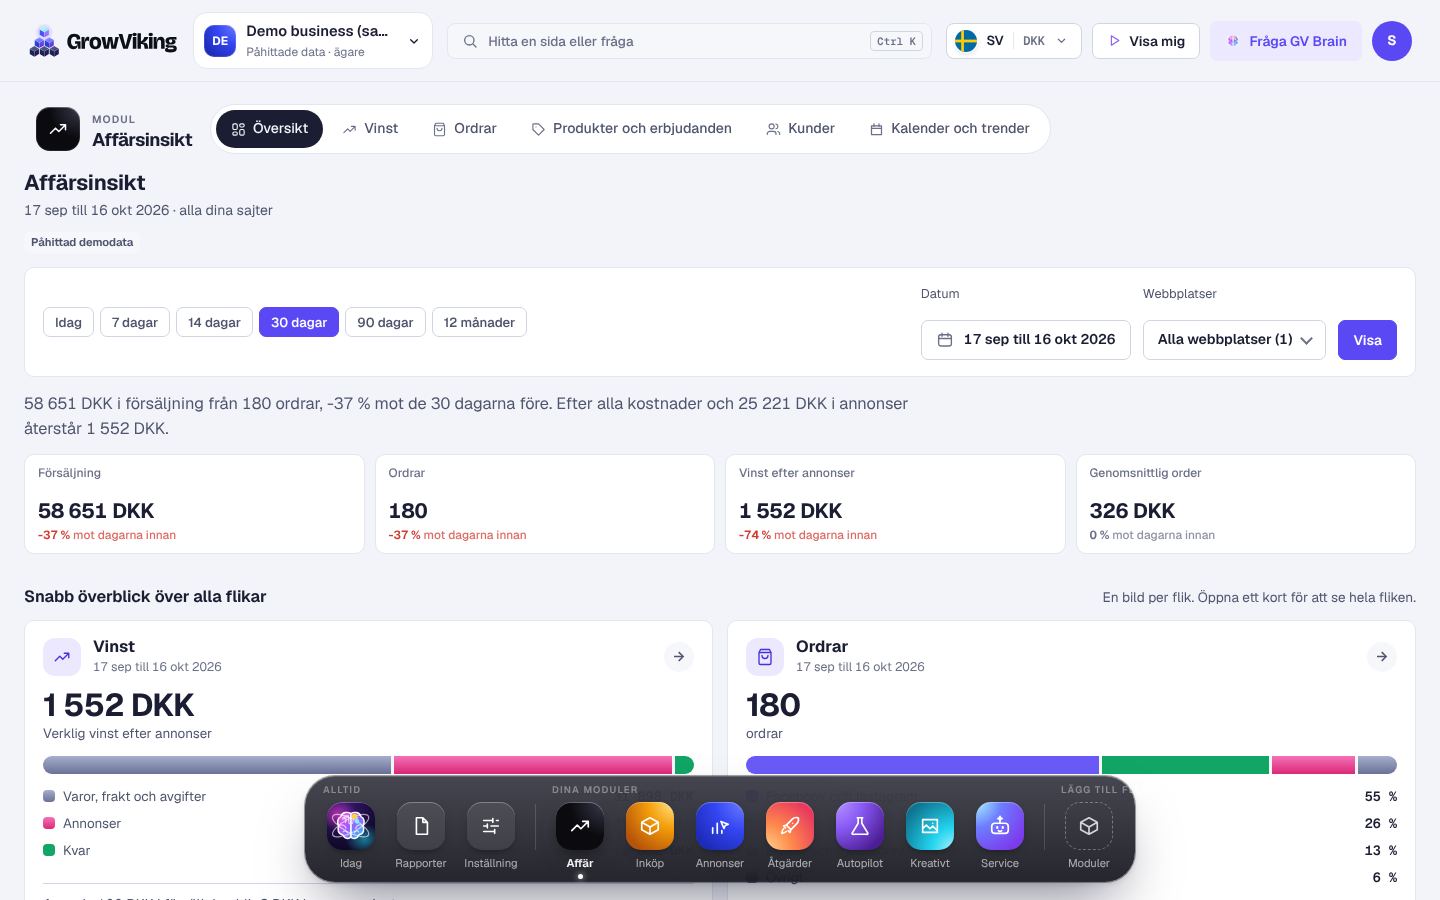Select the 7 dagar period option
This screenshot has width=1440, height=900.
pyautogui.click(x=135, y=322)
